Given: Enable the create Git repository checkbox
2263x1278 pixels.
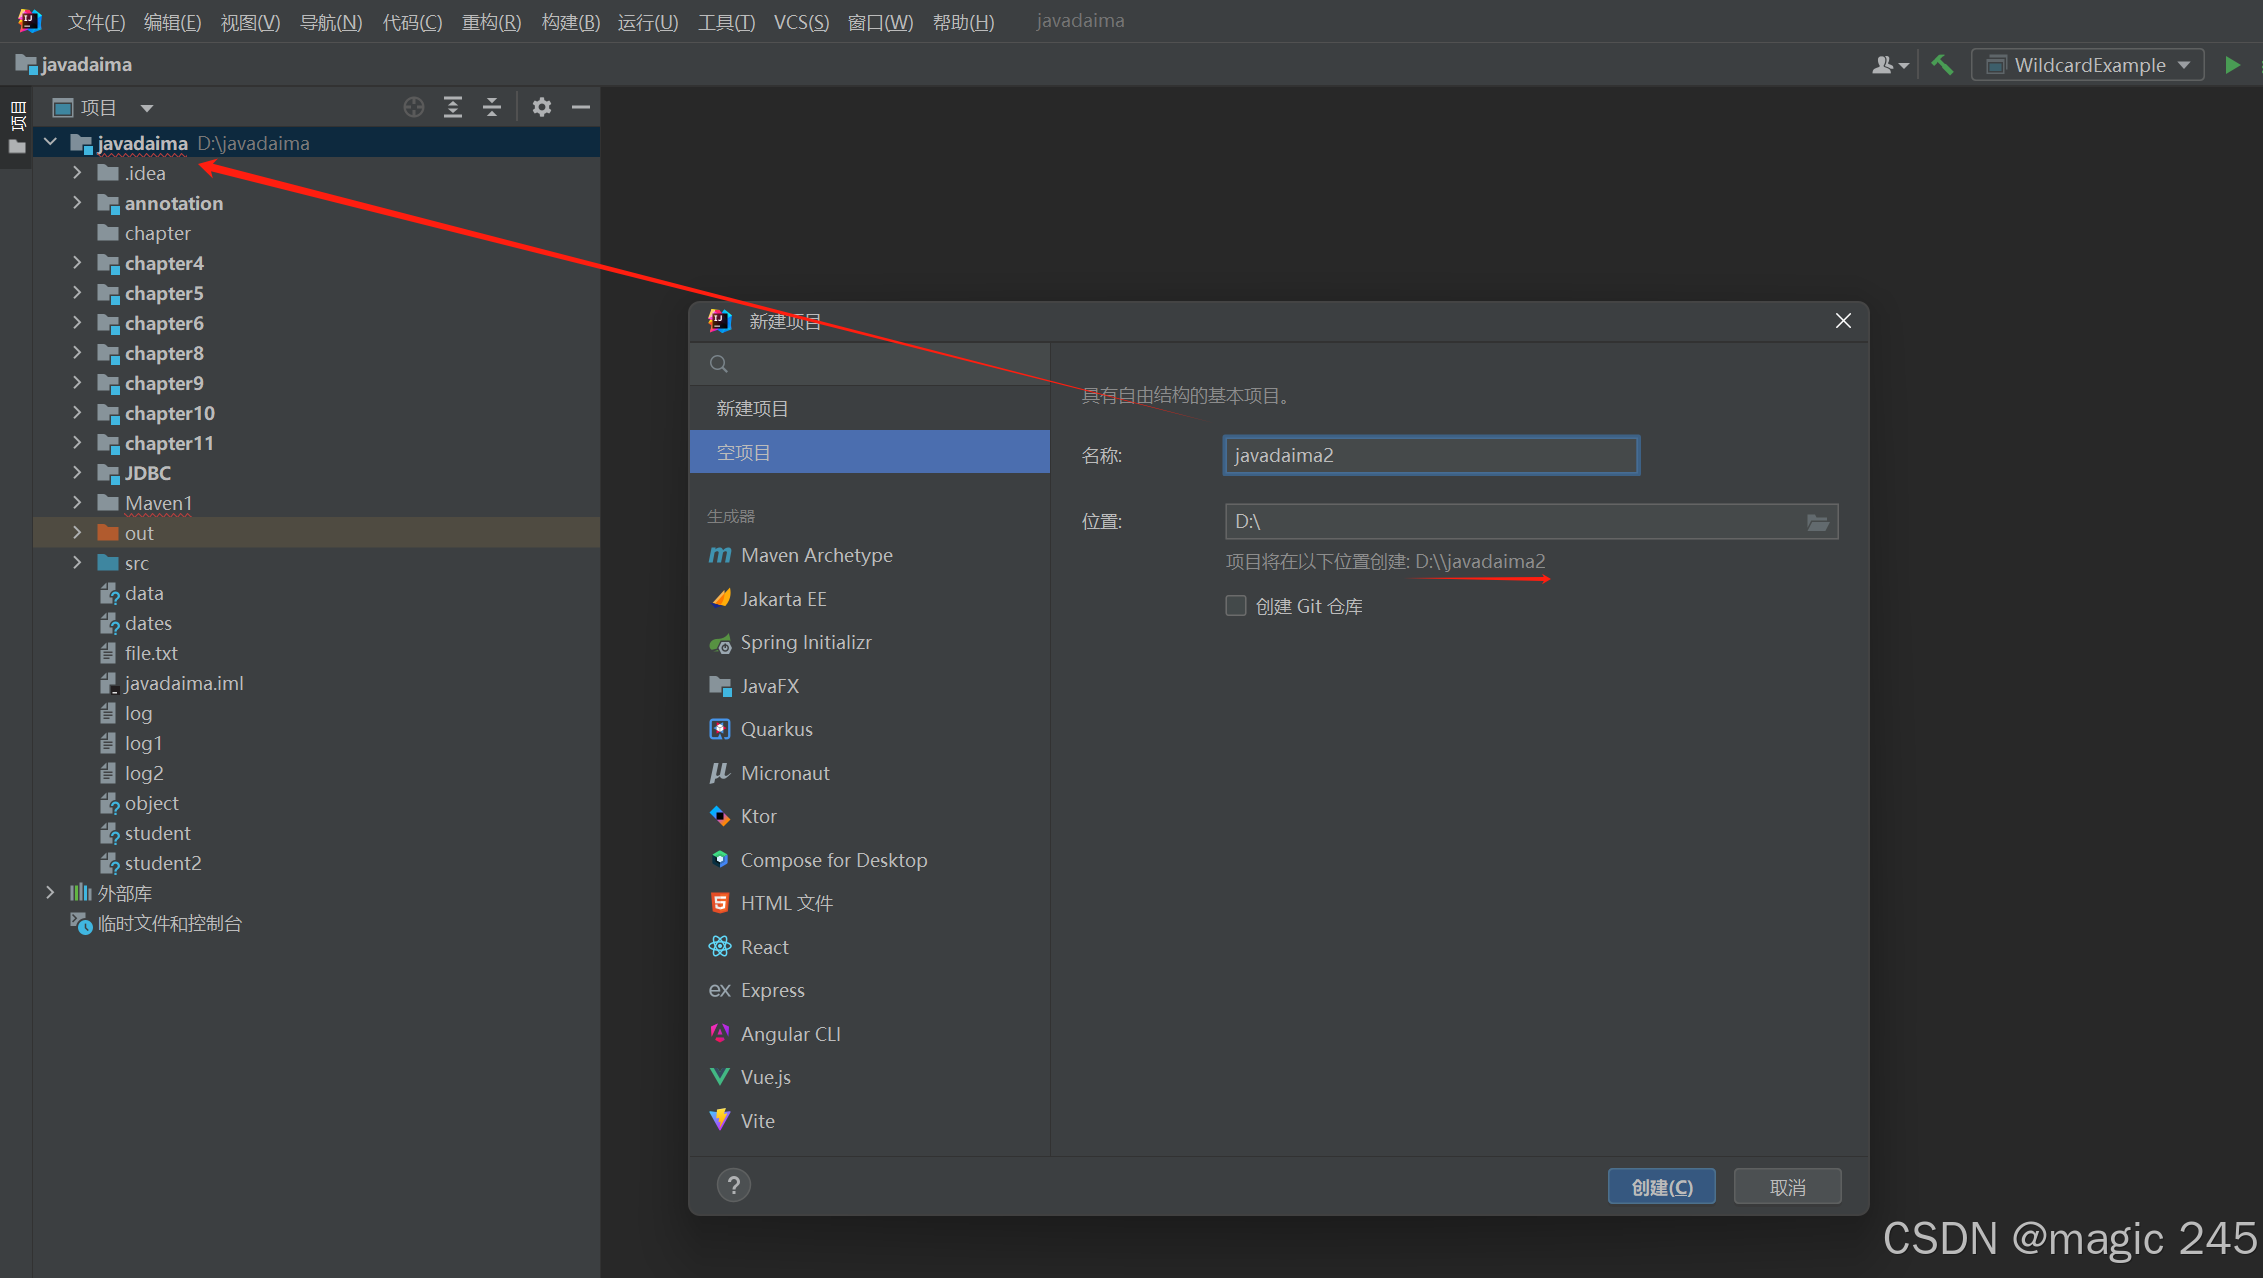Looking at the screenshot, I should pyautogui.click(x=1236, y=606).
